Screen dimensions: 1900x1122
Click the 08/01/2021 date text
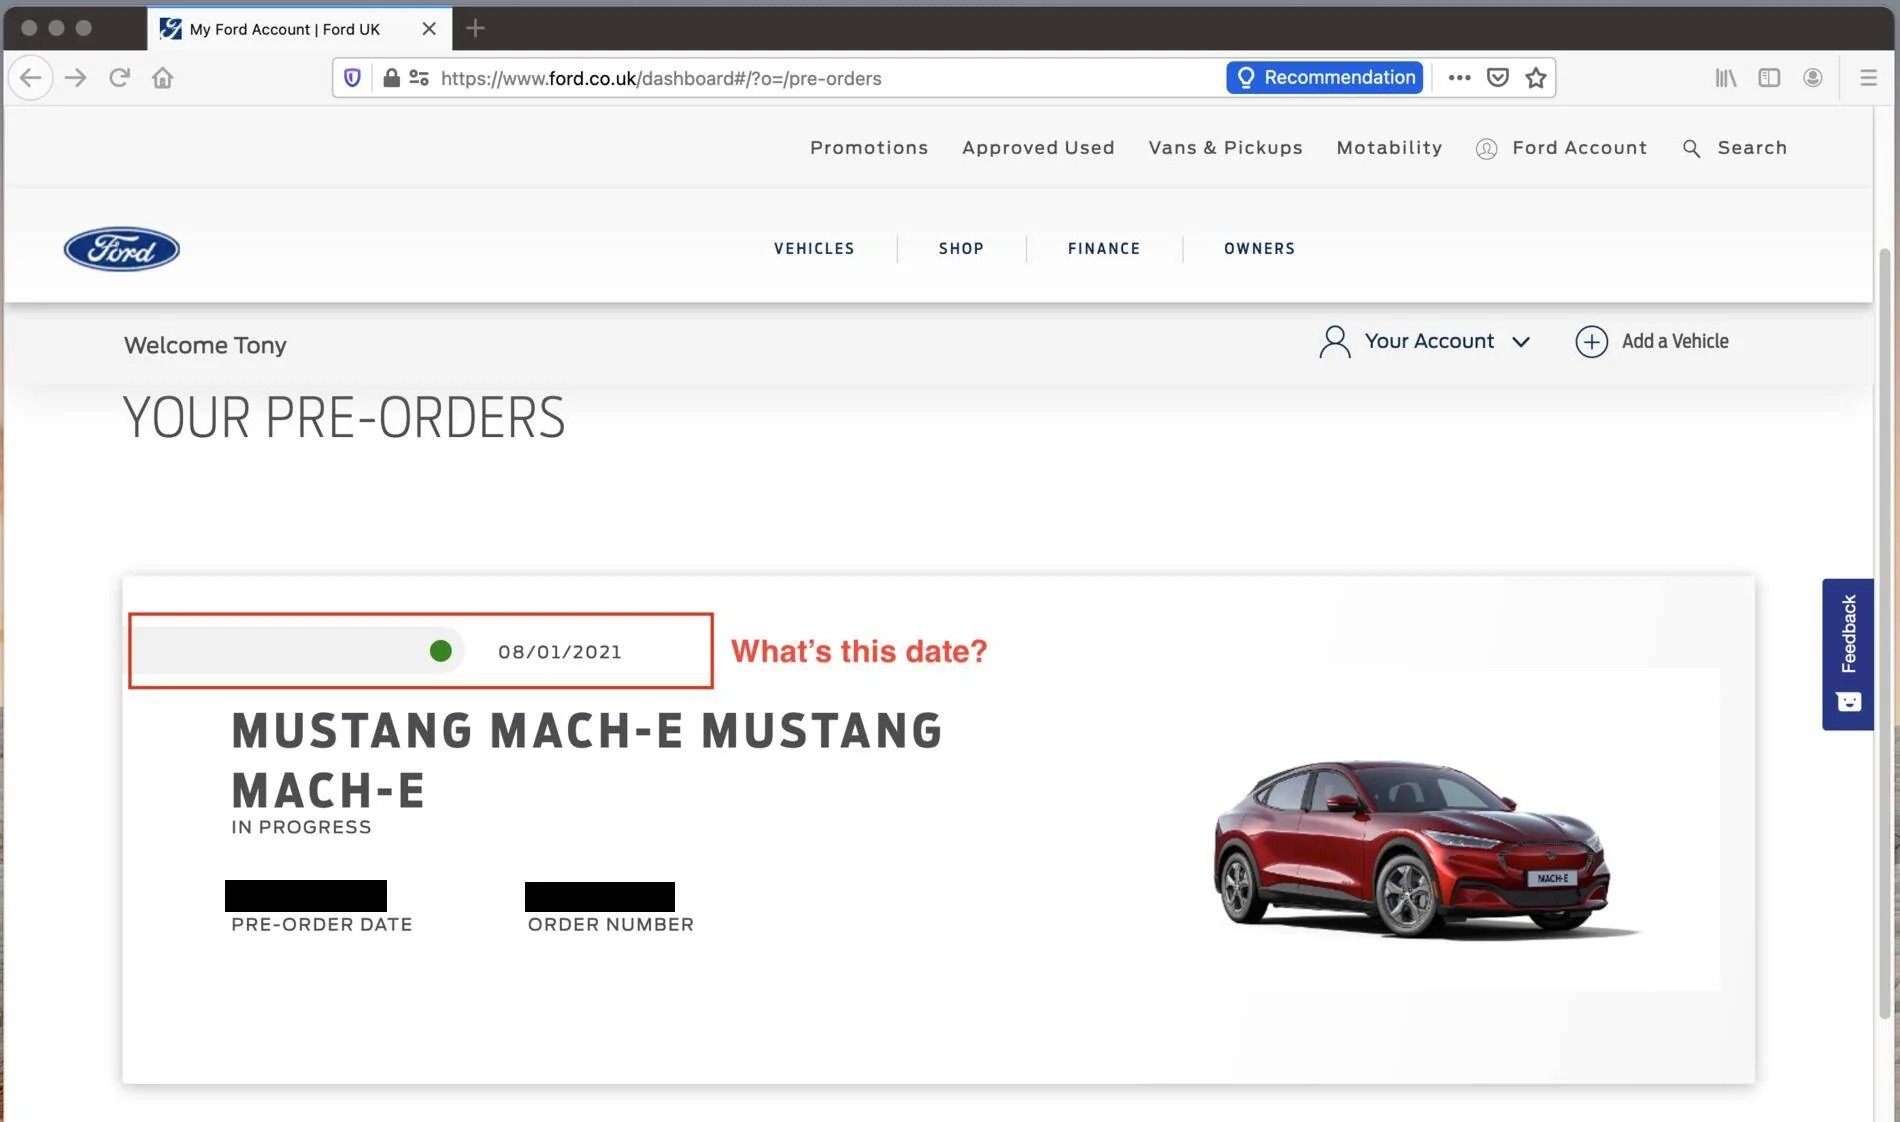tap(560, 652)
